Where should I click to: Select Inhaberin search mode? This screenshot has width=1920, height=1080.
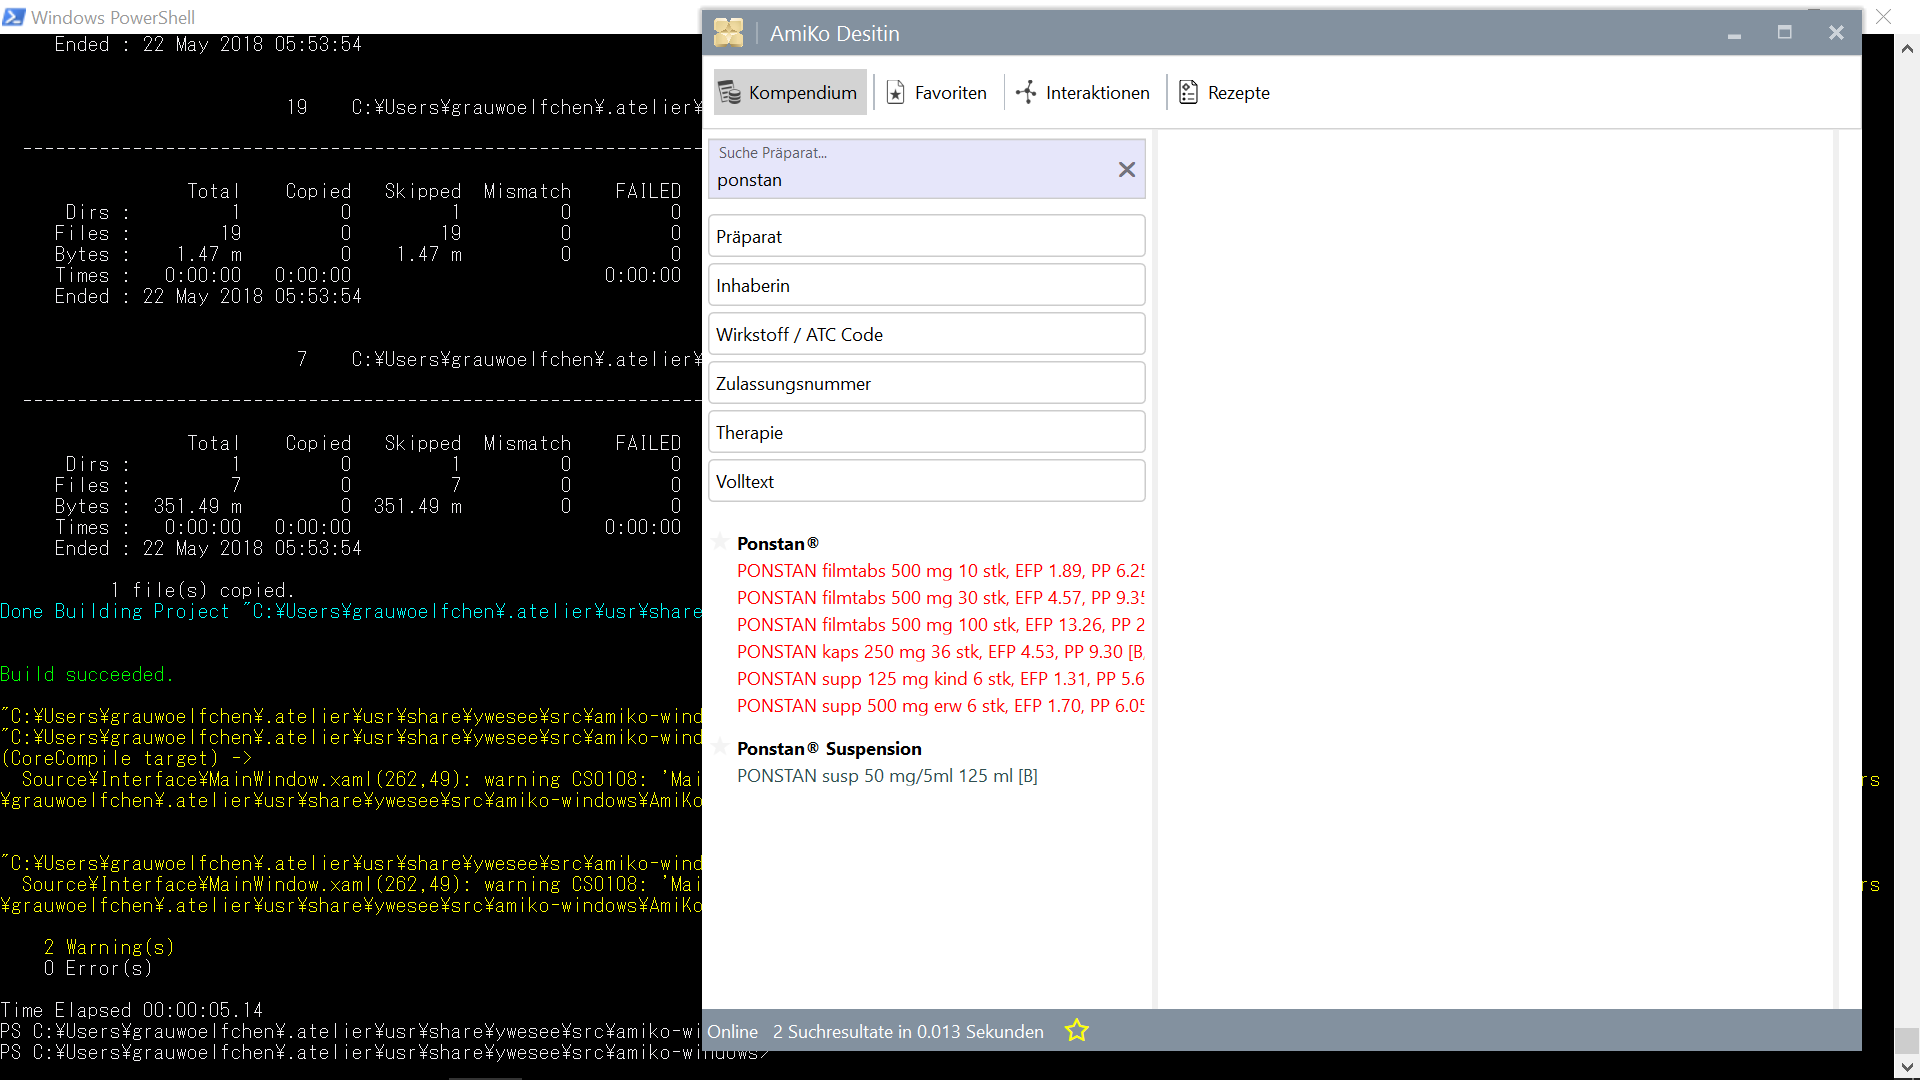point(927,285)
